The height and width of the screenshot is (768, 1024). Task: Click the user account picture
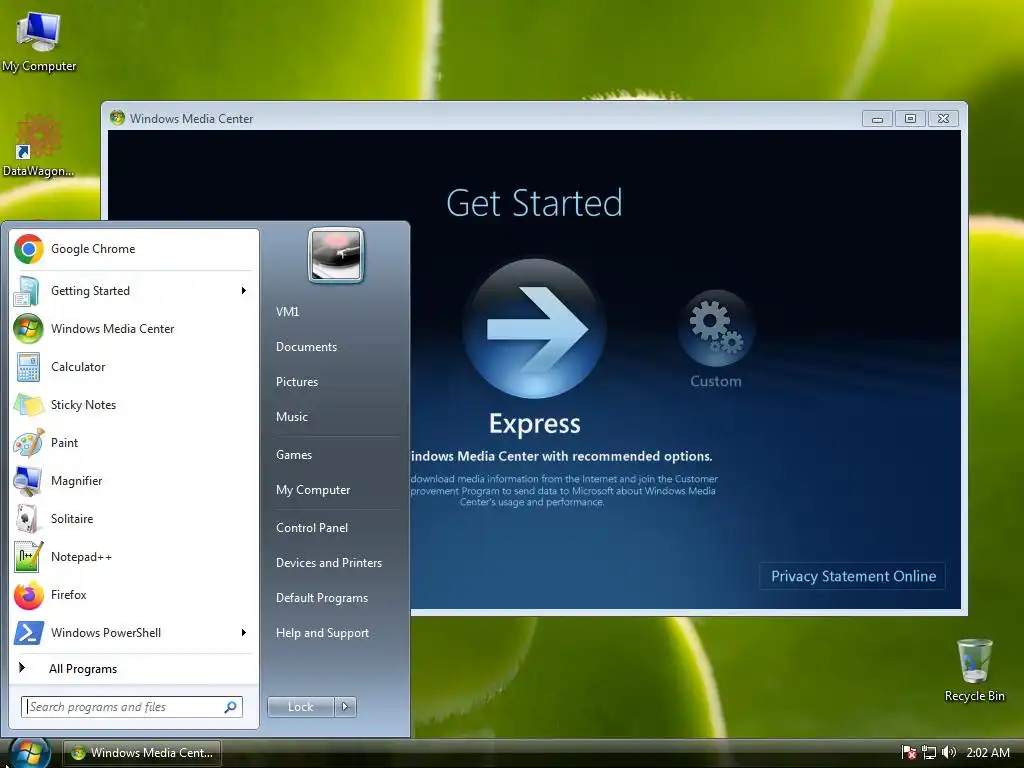(x=336, y=255)
